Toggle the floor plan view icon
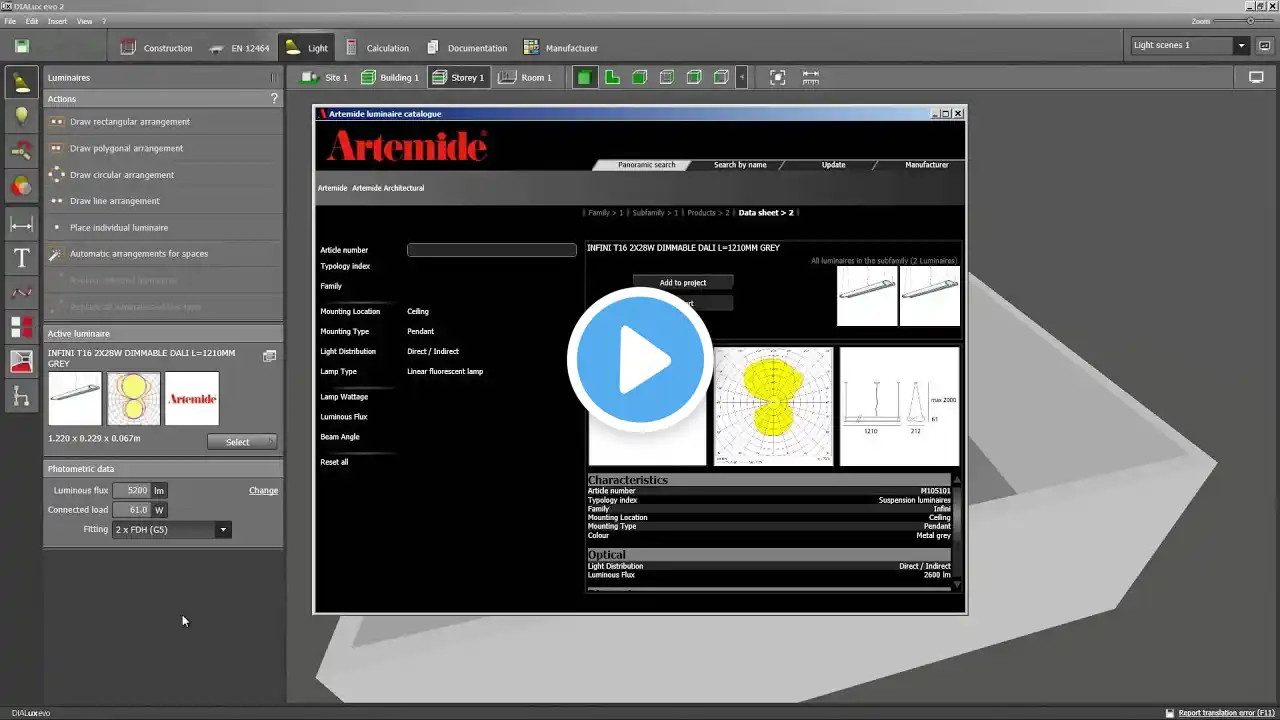This screenshot has width=1280, height=720. pyautogui.click(x=612, y=77)
